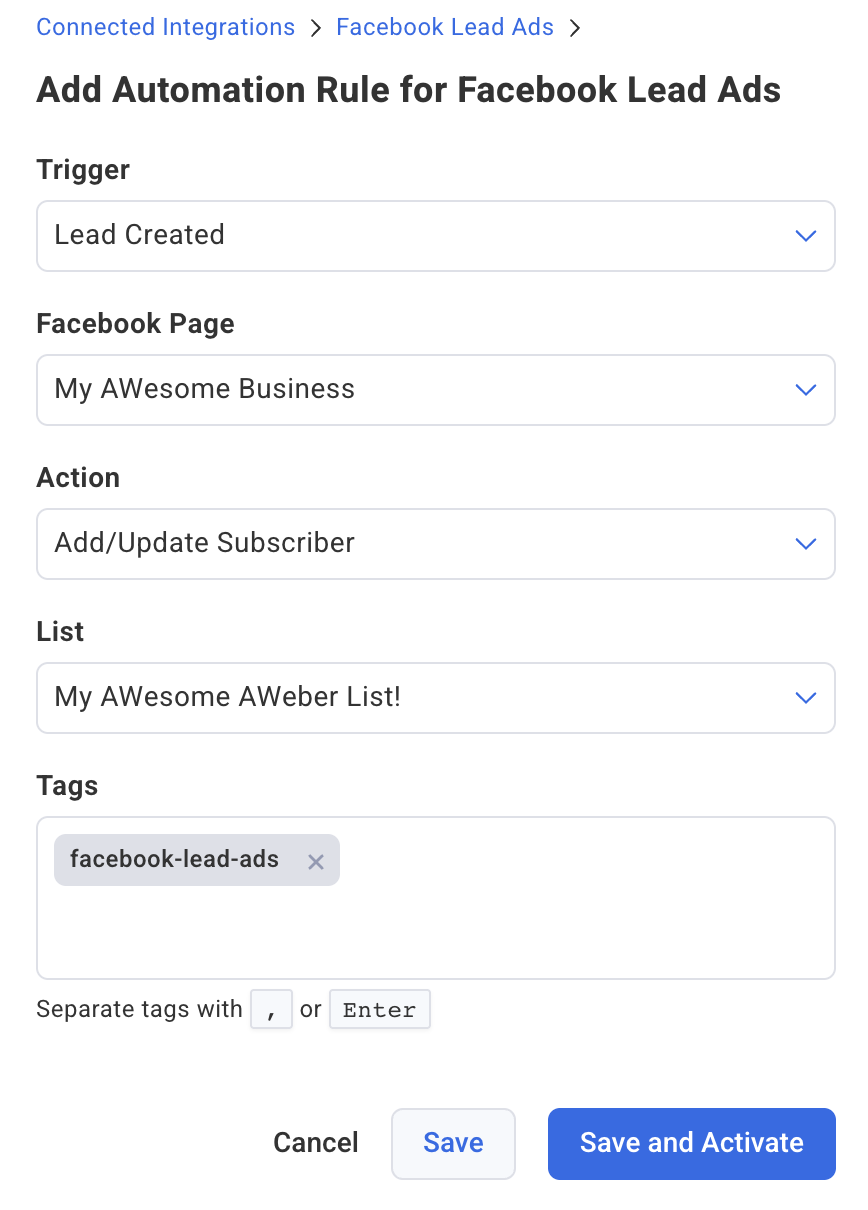The height and width of the screenshot is (1210, 868).
Task: Click the breadcrumb chevron after Facebook Lead Ads
Action: click(x=575, y=27)
